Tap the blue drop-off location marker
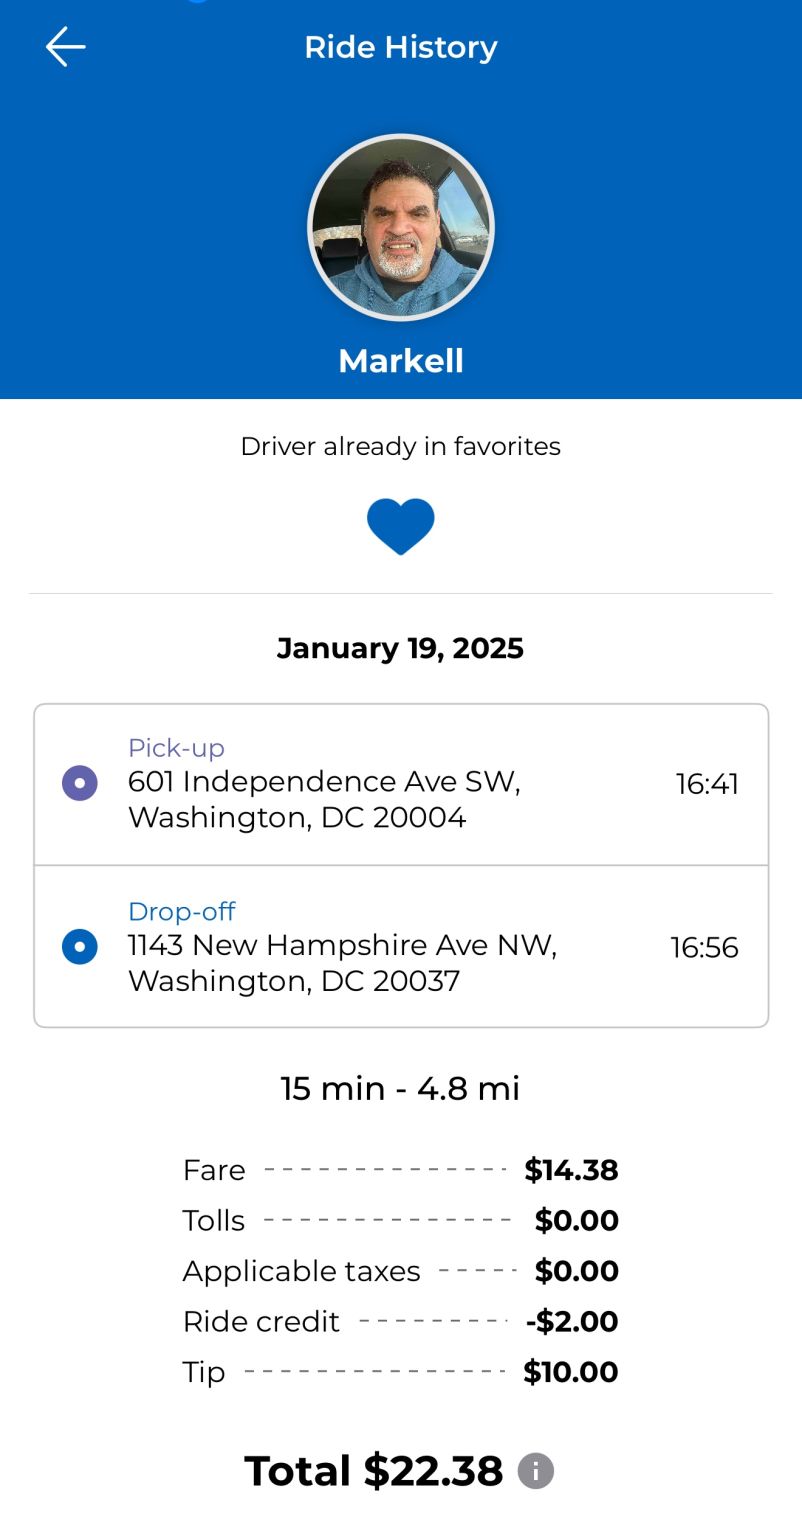The height and width of the screenshot is (1536, 802). click(80, 946)
